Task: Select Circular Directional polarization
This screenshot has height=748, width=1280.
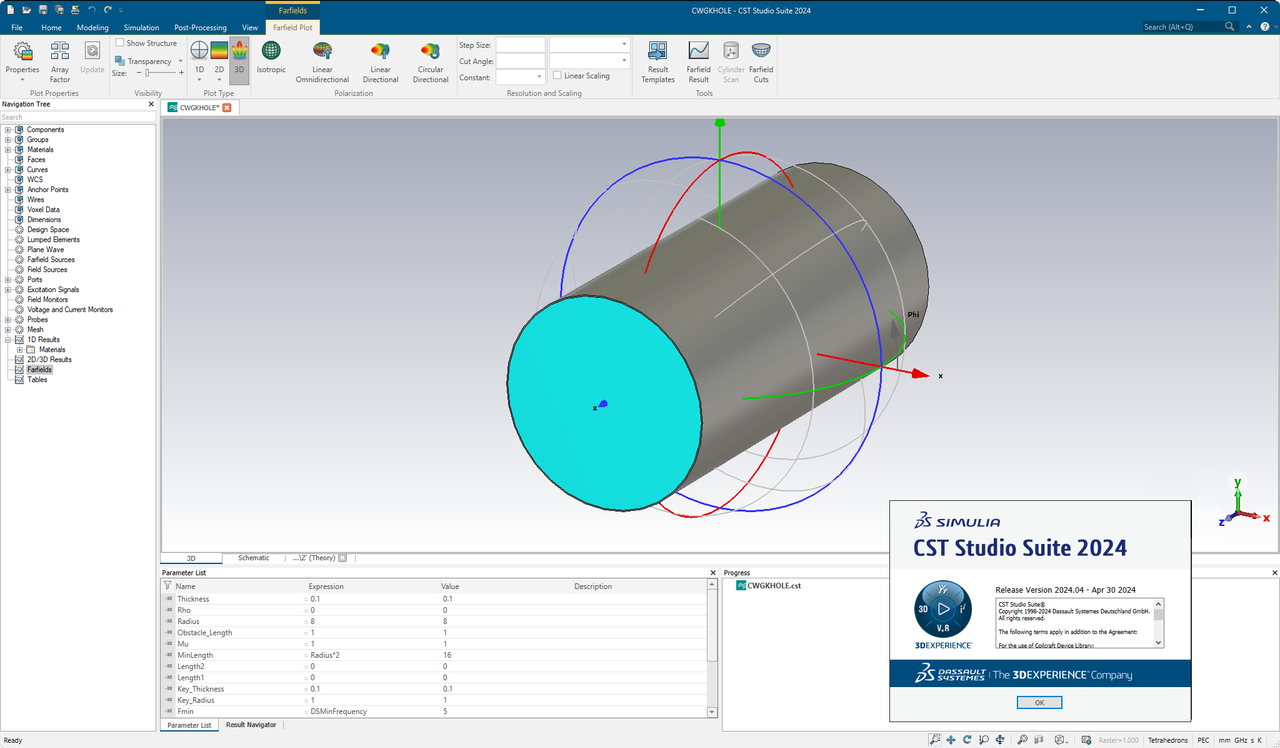Action: tap(430, 58)
